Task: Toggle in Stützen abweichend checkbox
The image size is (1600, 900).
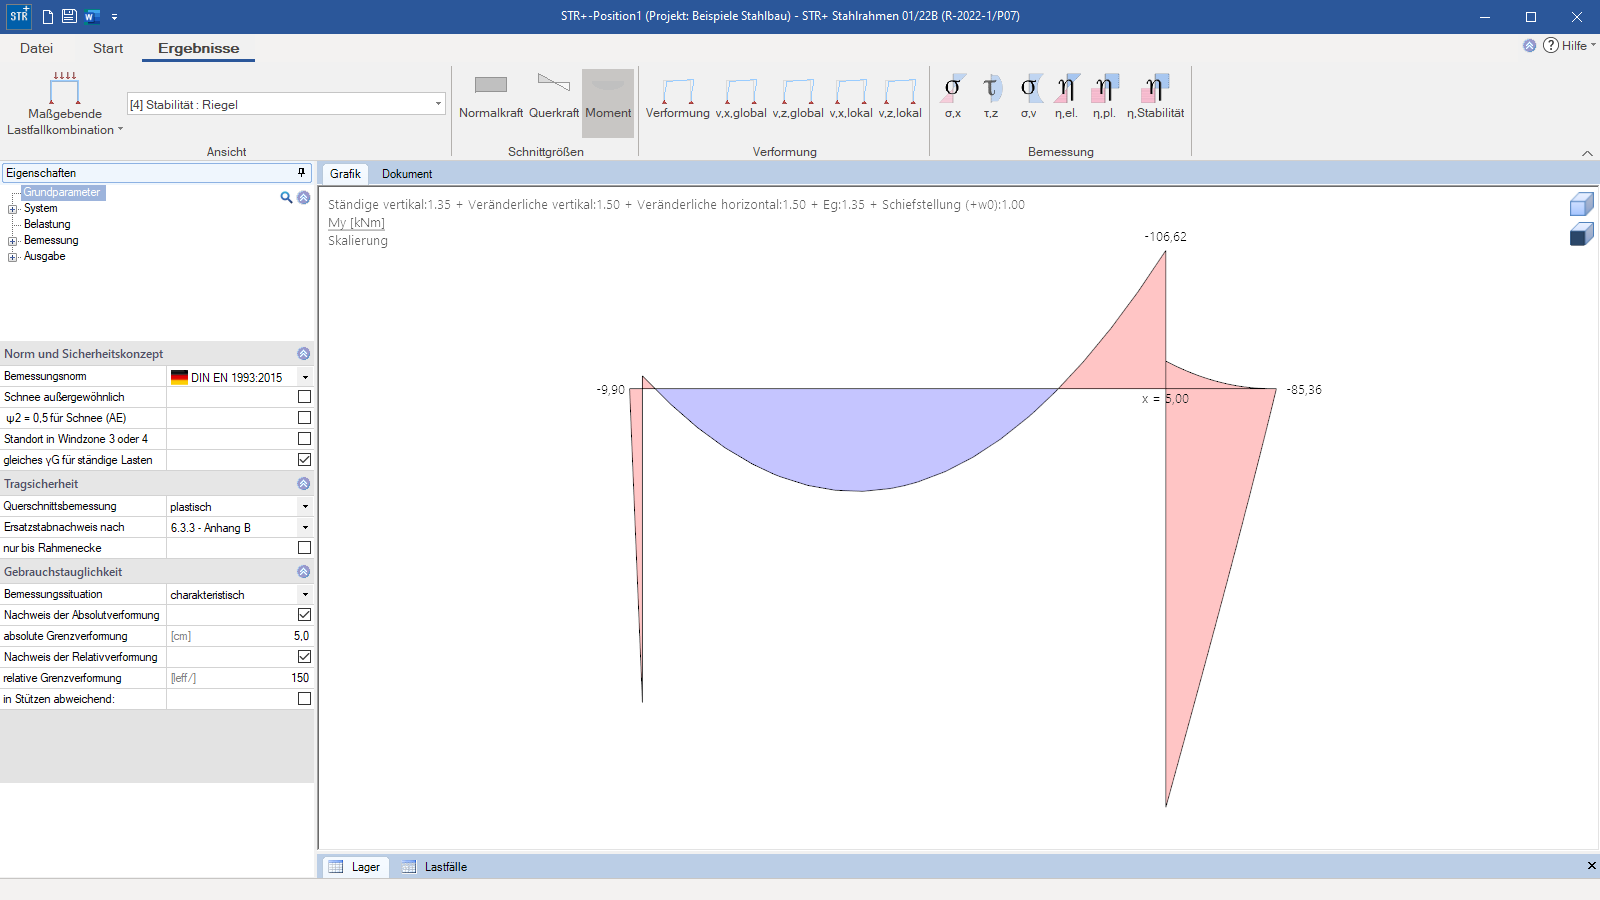Action: pos(304,699)
